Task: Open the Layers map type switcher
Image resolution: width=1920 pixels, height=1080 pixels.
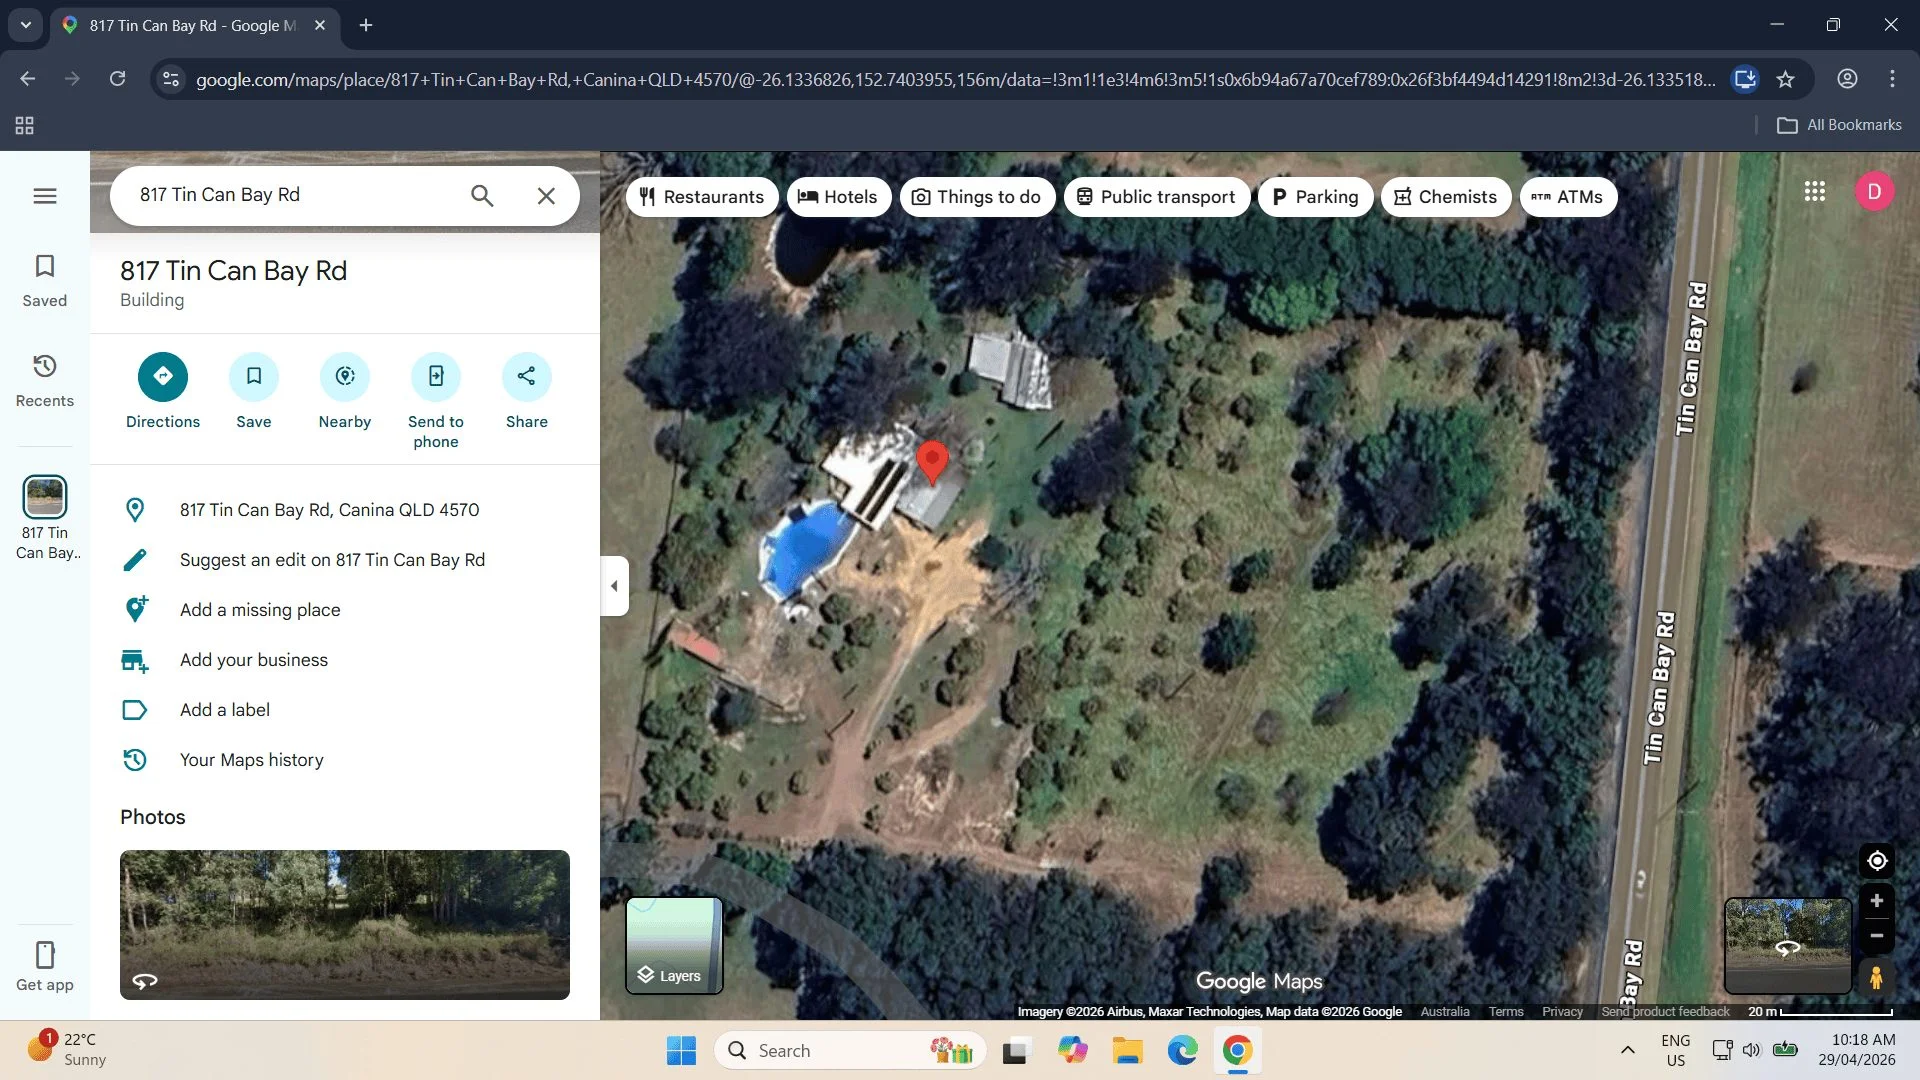Action: click(x=674, y=945)
